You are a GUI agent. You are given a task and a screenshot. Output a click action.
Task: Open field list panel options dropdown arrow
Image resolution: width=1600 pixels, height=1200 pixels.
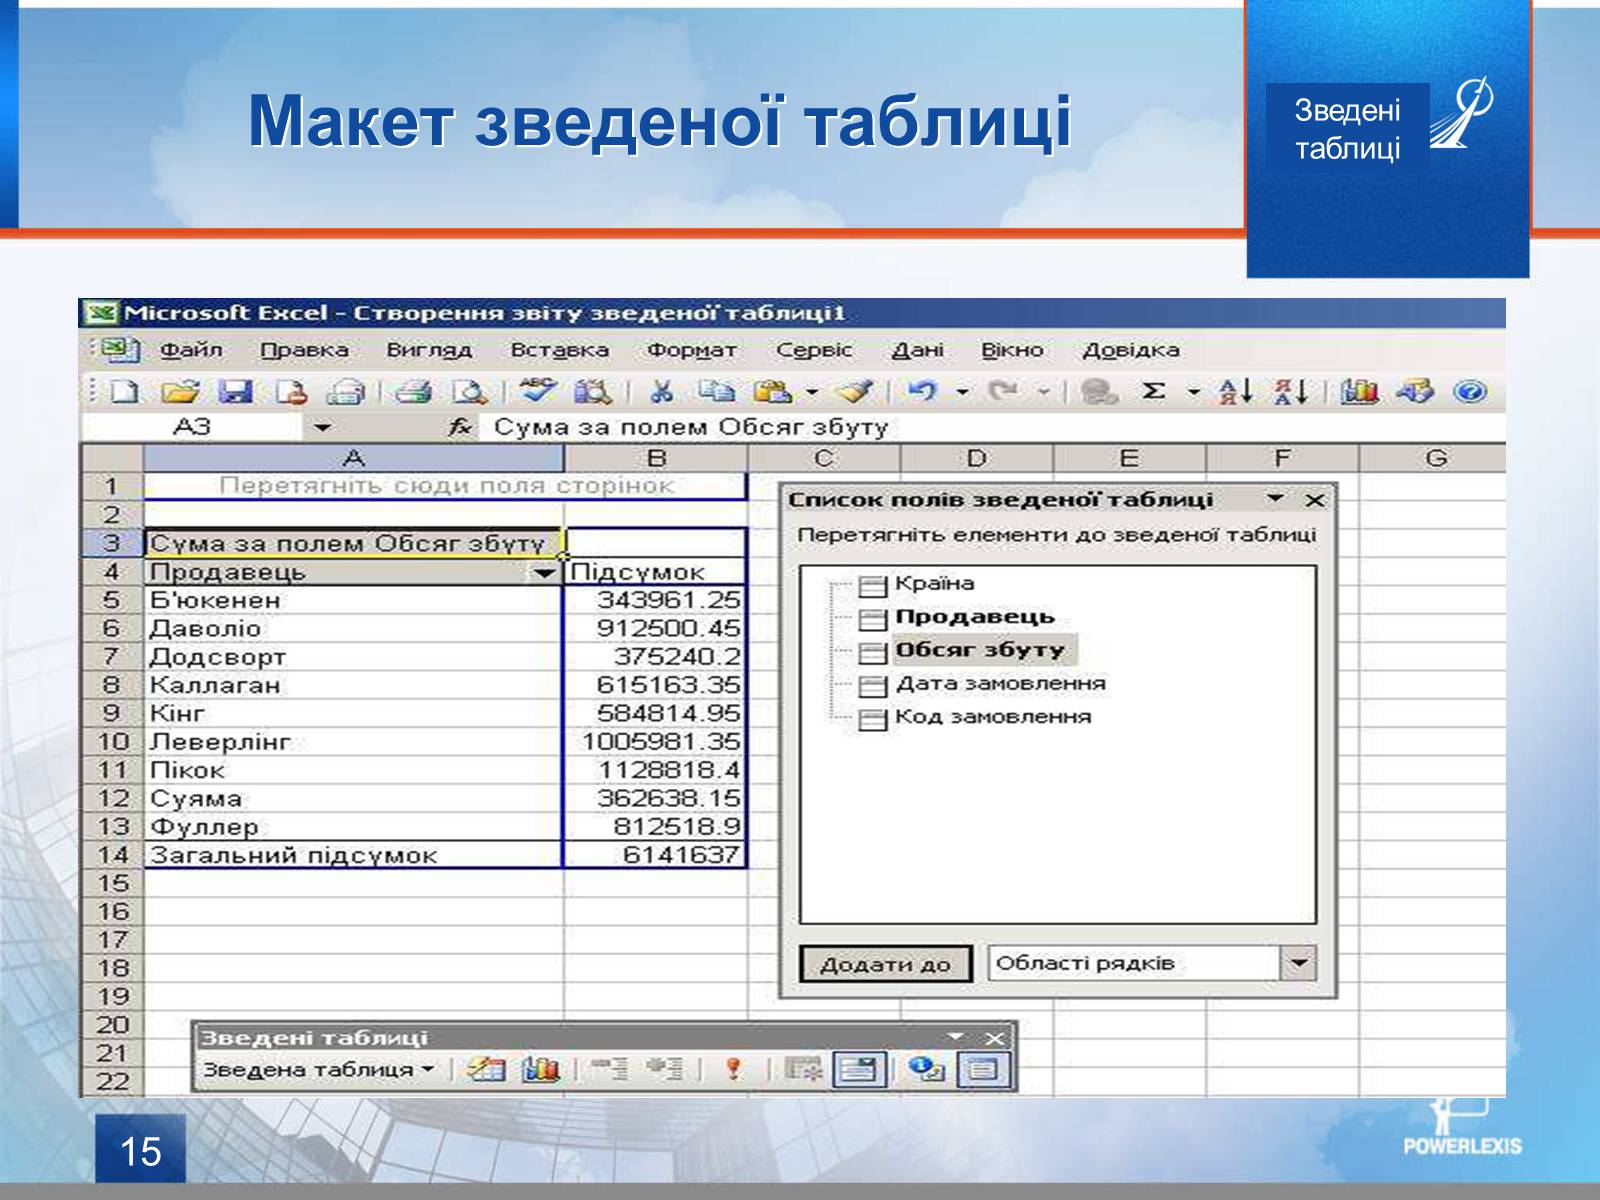tap(1275, 498)
